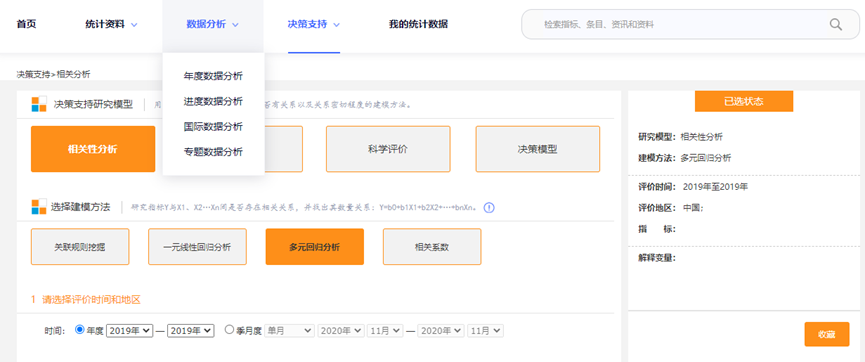Select the 相关性分析 model button
The image size is (865, 362).
pyautogui.click(x=93, y=149)
